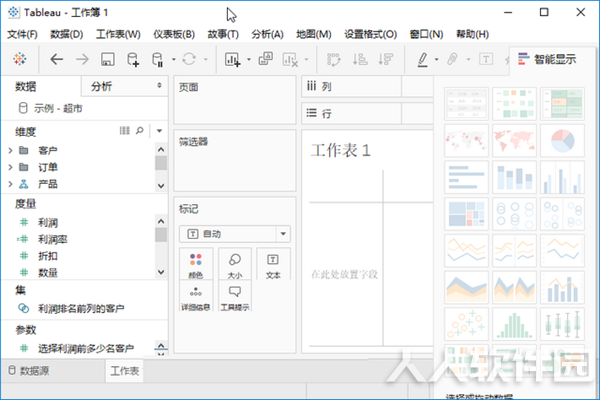Click the 文本 marks card button

coord(273,265)
